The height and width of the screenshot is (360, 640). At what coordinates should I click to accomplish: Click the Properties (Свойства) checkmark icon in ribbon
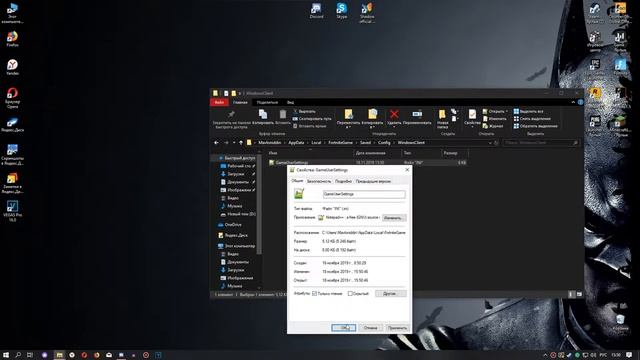pyautogui.click(x=472, y=114)
